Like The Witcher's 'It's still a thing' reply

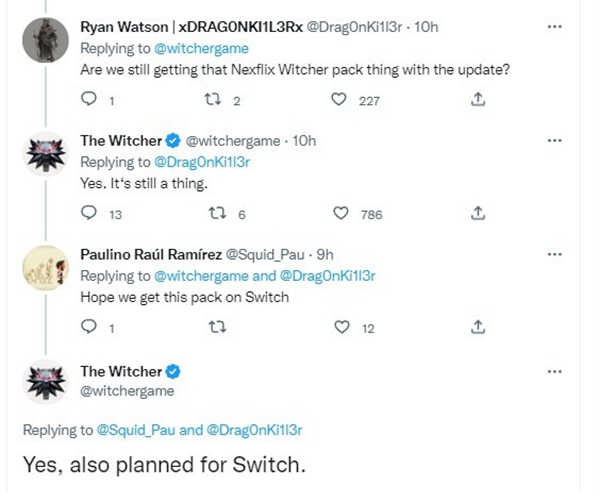[x=341, y=213]
